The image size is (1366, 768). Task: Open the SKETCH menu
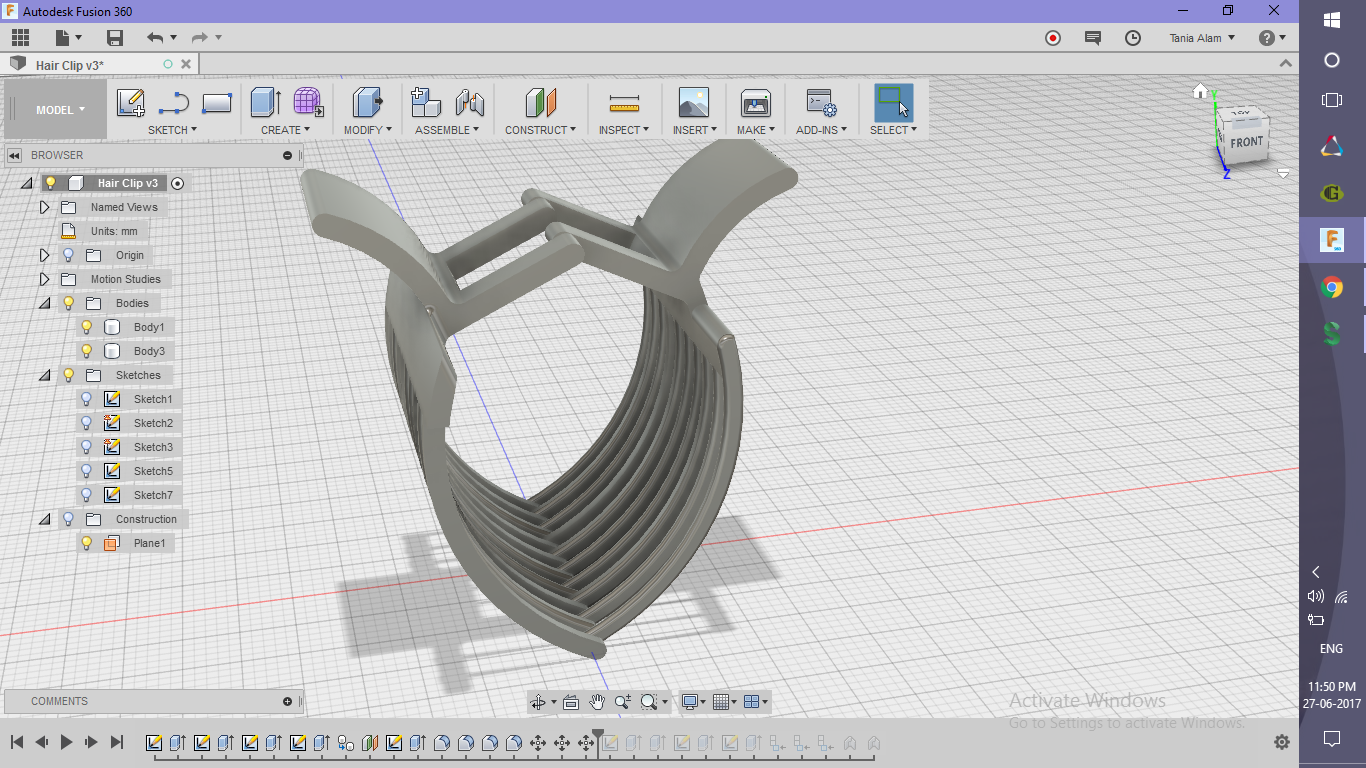(x=172, y=130)
